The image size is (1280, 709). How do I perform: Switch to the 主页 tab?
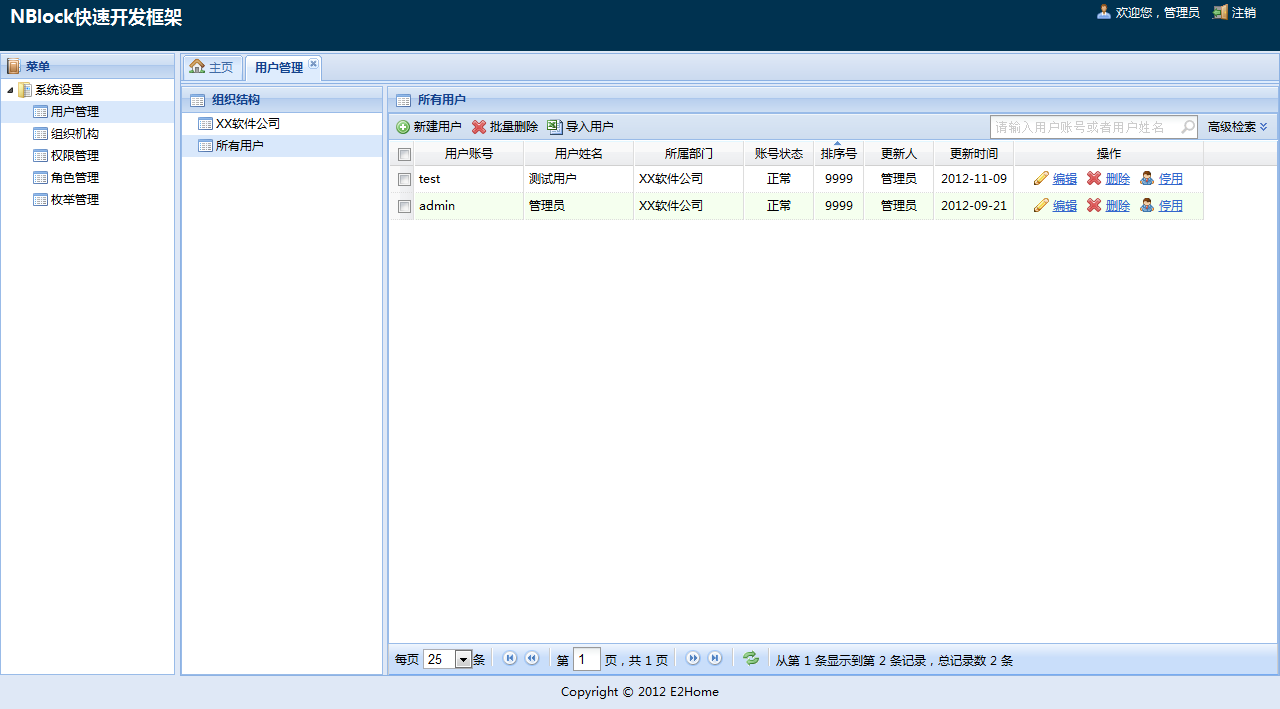pos(211,67)
